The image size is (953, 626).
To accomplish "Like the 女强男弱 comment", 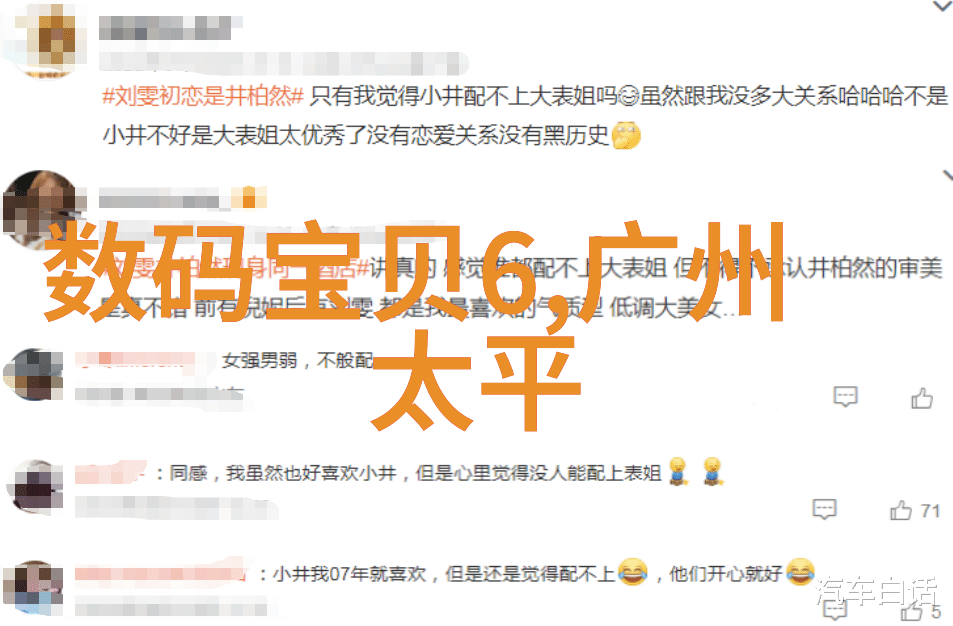I will (x=922, y=398).
